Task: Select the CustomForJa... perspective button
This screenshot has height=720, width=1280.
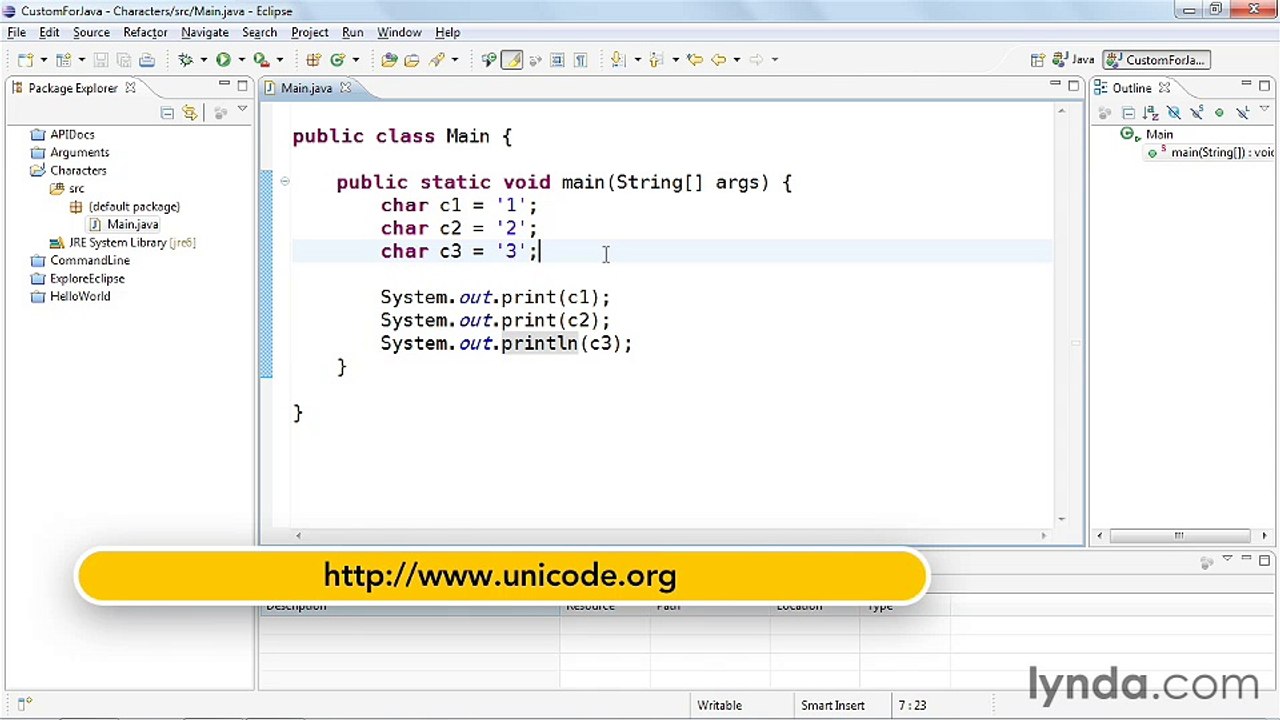Action: click(x=1156, y=60)
